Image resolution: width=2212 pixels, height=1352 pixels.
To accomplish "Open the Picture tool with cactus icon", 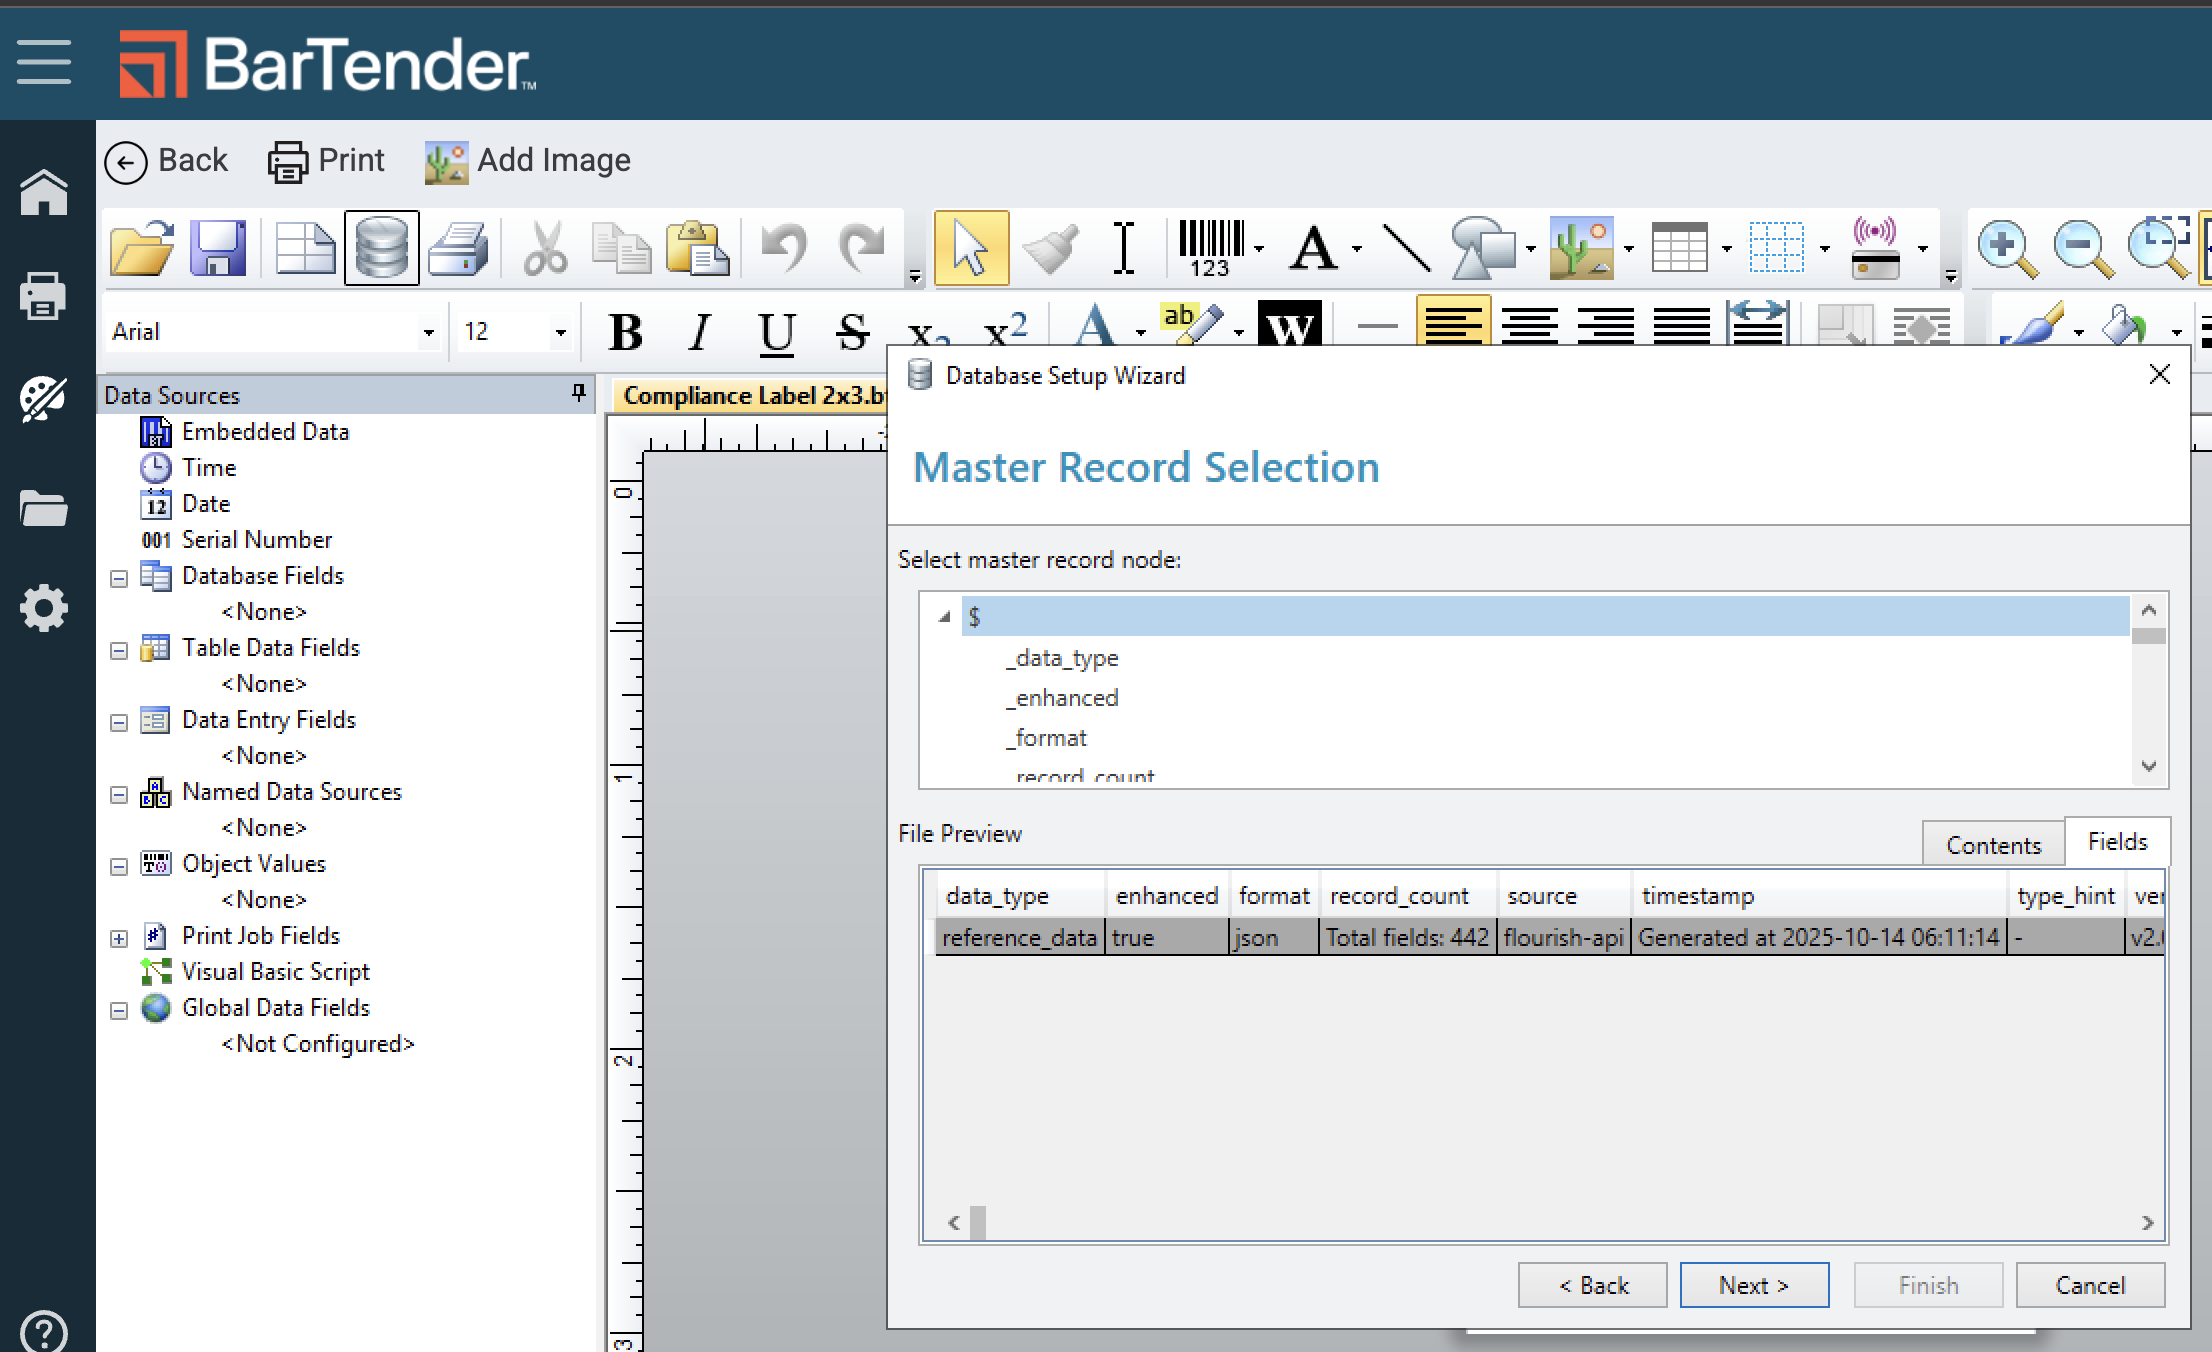I will tap(1581, 248).
